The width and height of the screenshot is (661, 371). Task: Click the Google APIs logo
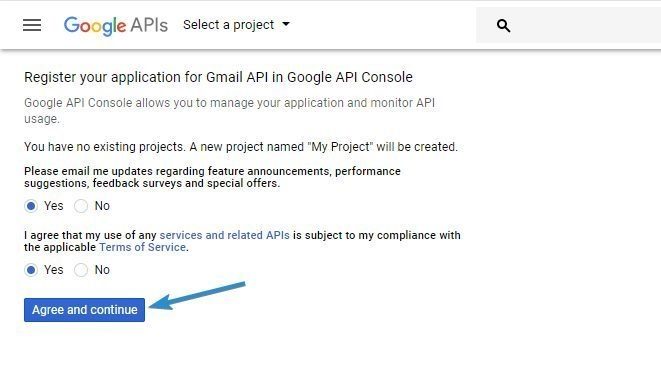pos(116,26)
